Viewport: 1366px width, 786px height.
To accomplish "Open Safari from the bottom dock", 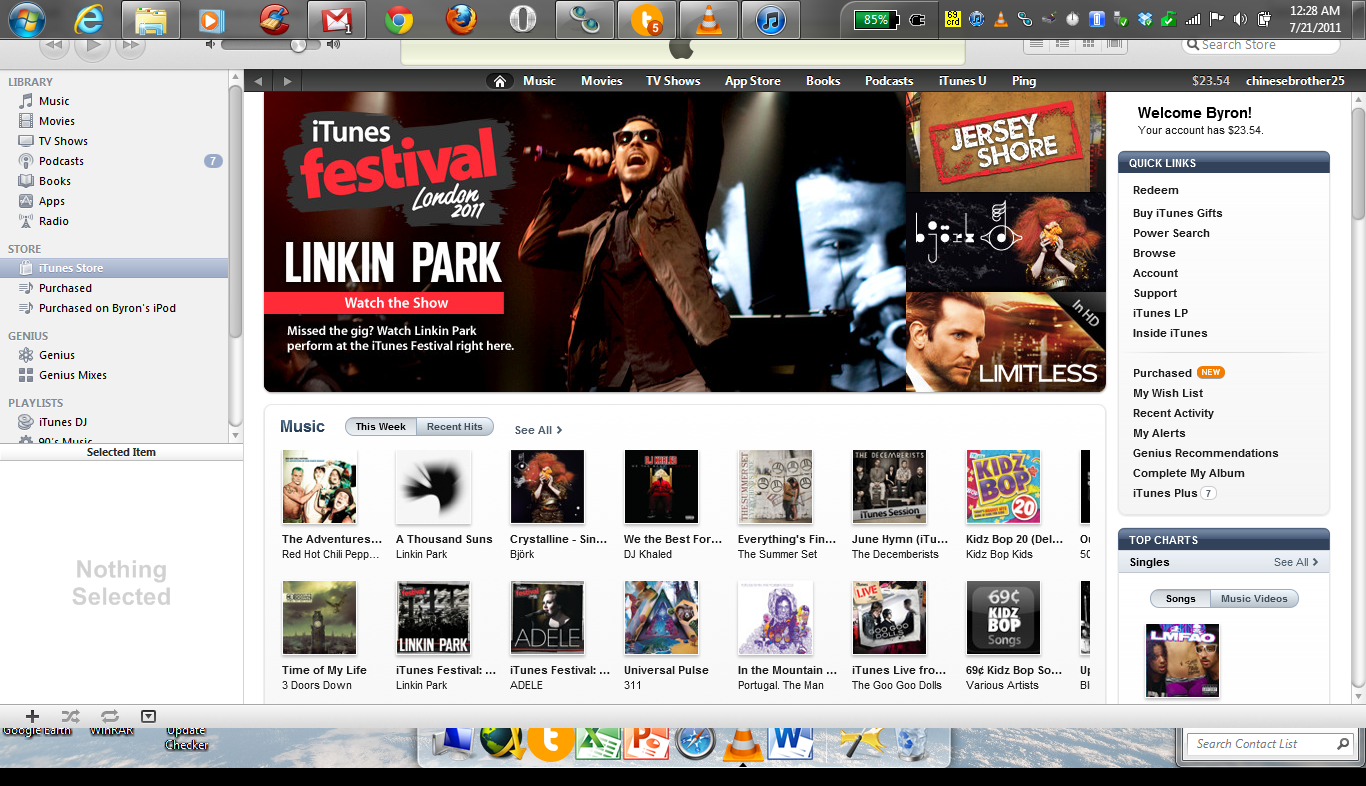I will point(695,744).
